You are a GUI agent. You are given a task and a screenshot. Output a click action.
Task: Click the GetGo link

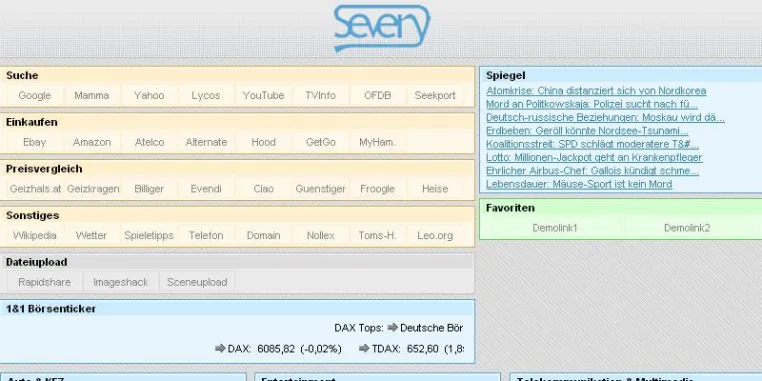pos(320,142)
